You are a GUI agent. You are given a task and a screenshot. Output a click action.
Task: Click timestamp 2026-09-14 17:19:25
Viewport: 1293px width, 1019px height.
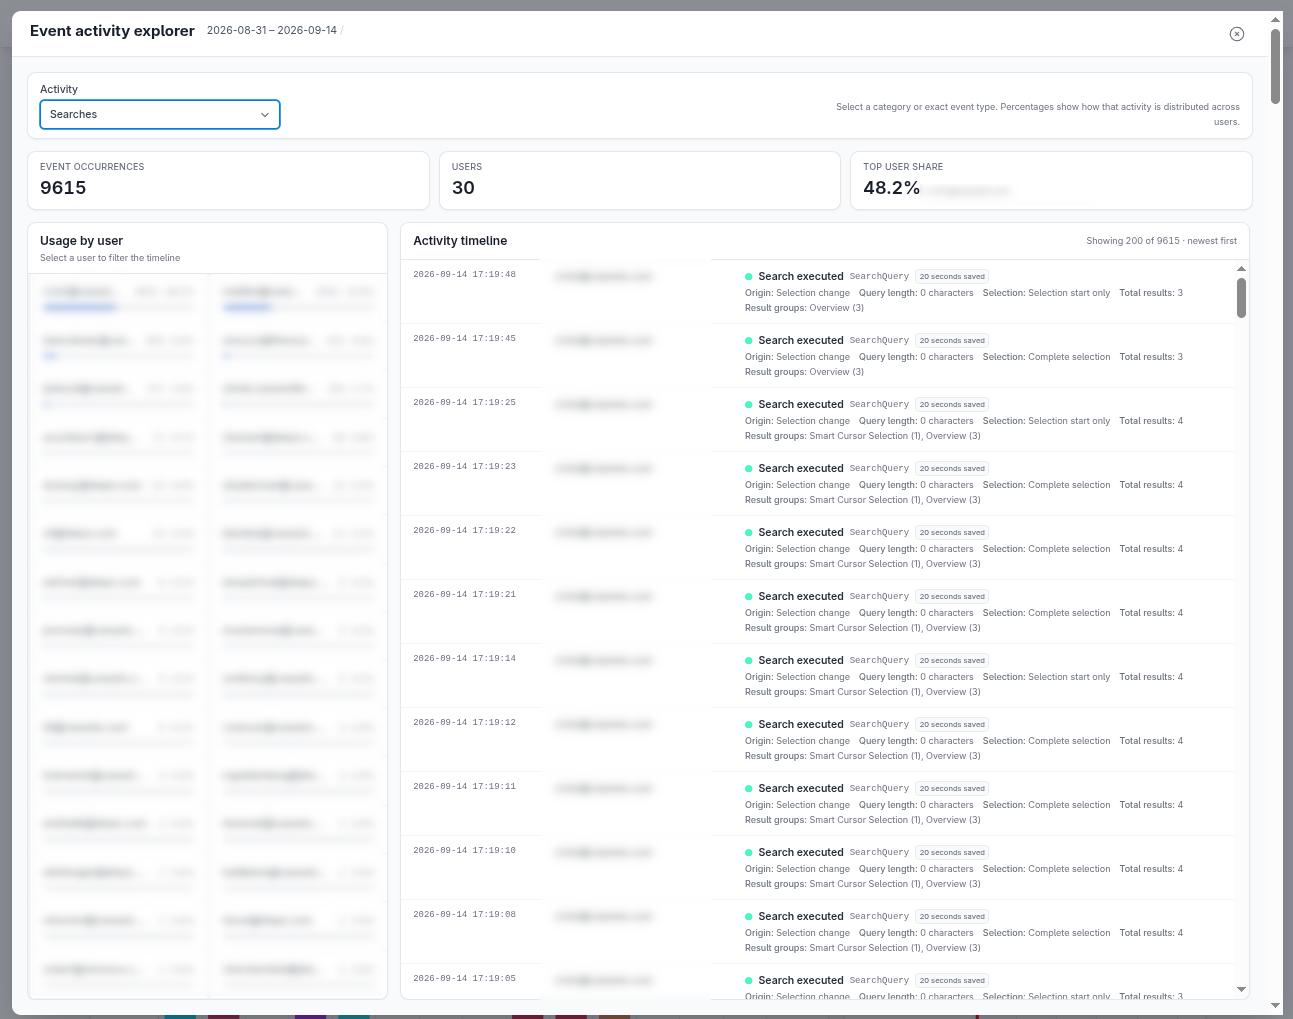point(464,402)
